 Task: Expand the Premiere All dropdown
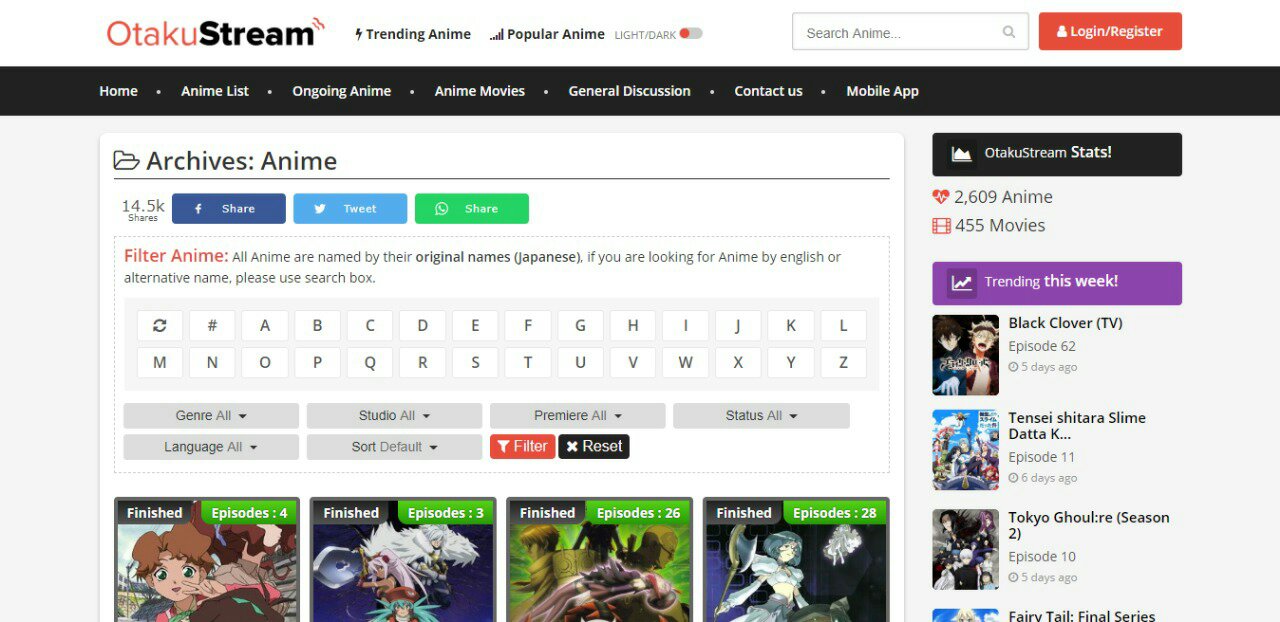coord(577,415)
